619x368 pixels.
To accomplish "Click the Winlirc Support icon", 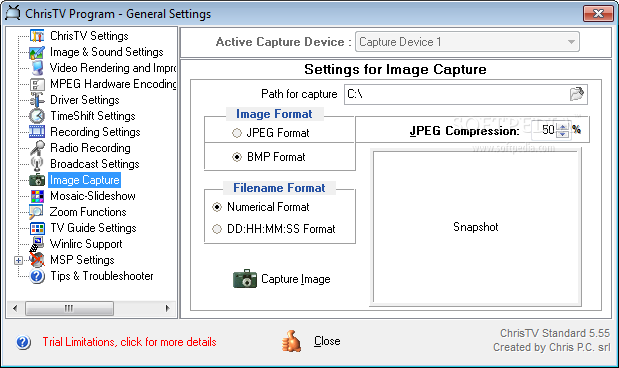I will pyautogui.click(x=37, y=244).
